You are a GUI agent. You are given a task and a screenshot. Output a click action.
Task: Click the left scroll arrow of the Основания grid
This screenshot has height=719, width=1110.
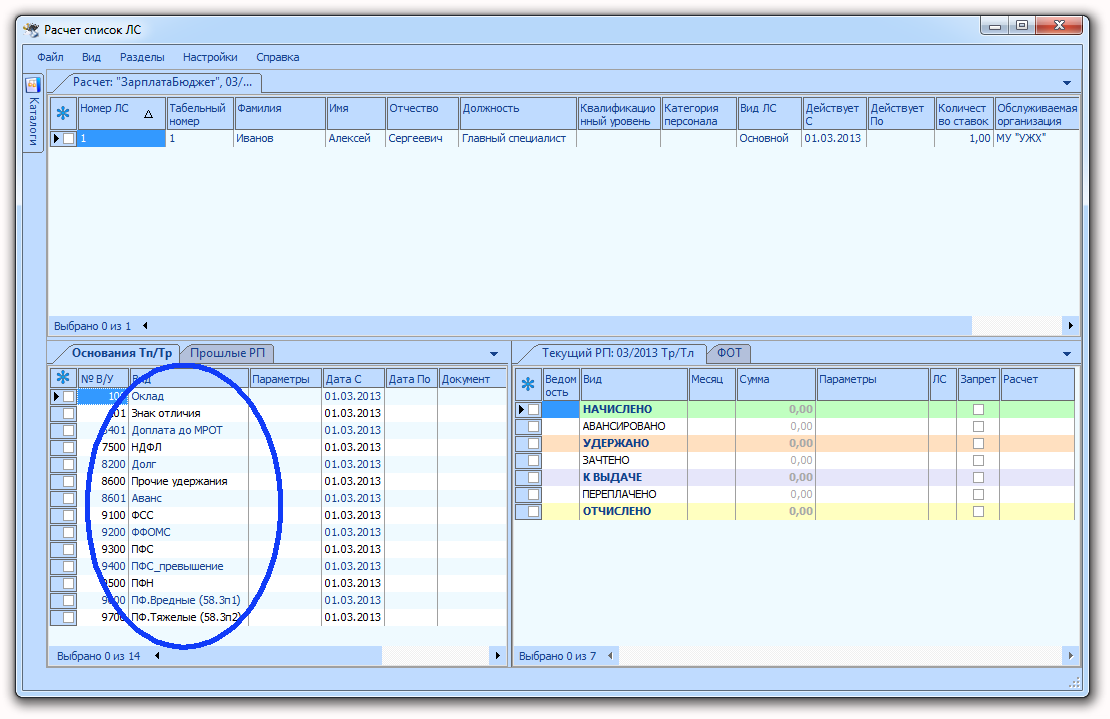pyautogui.click(x=157, y=655)
